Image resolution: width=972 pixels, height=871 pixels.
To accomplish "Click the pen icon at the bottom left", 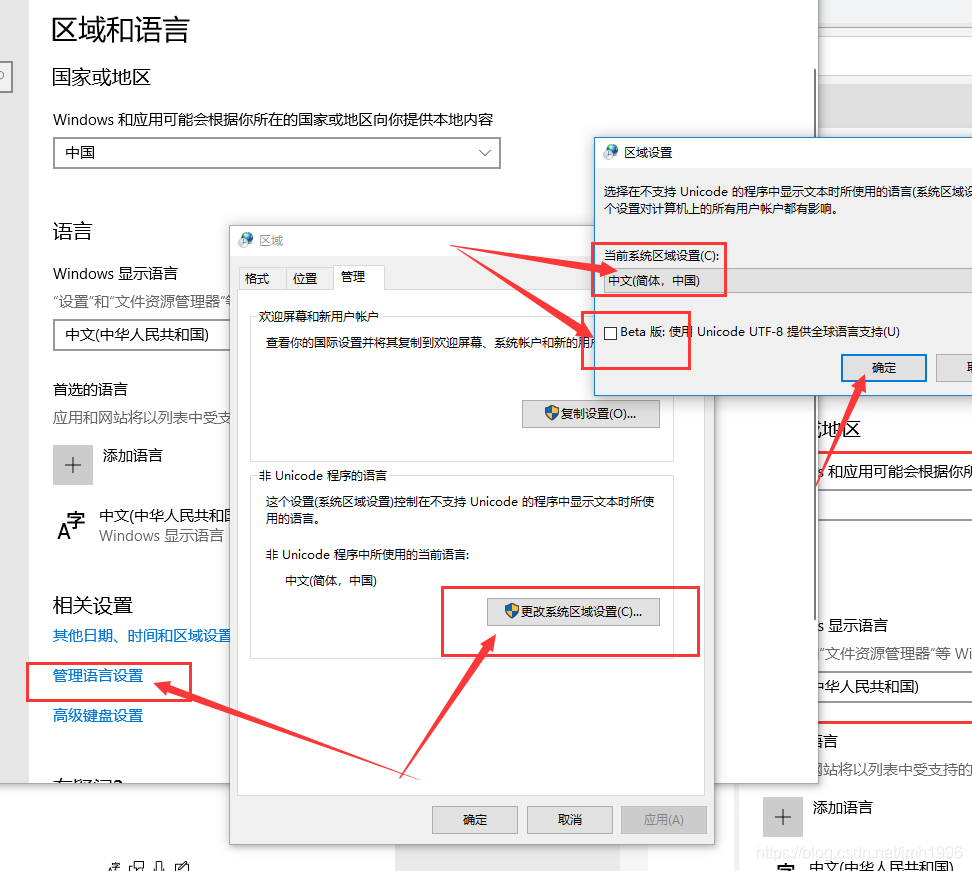I will pyautogui.click(x=183, y=864).
